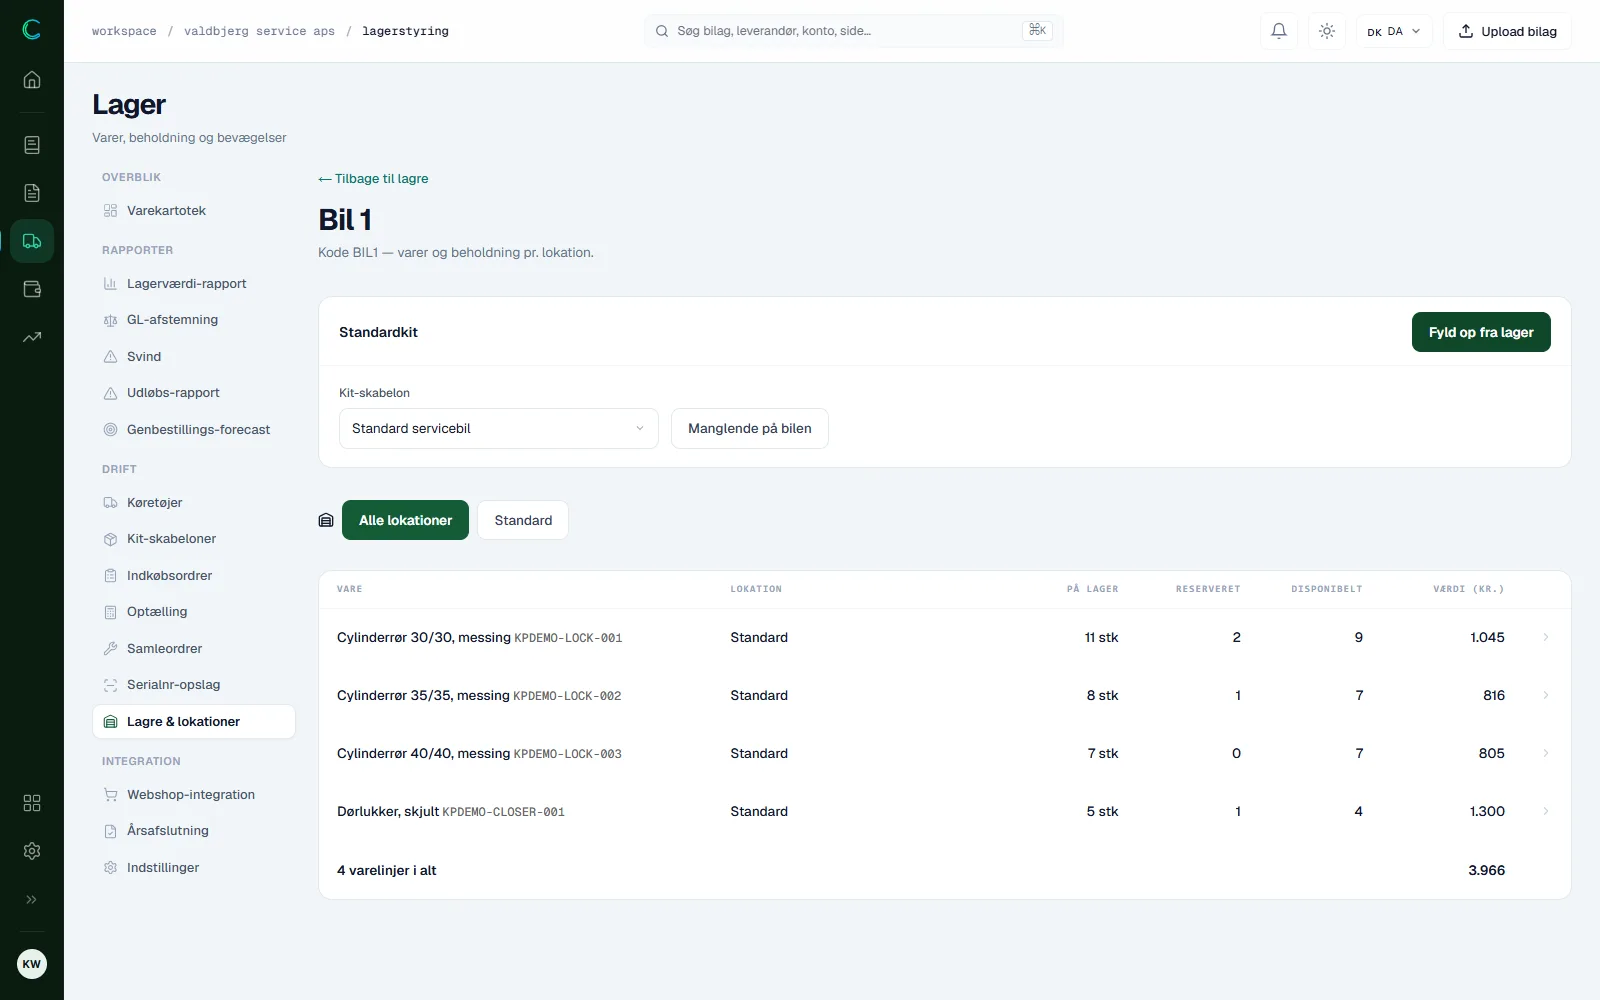1600x1000 pixels.
Task: Expand row Dørlukker, skjult chevron
Action: click(1546, 811)
